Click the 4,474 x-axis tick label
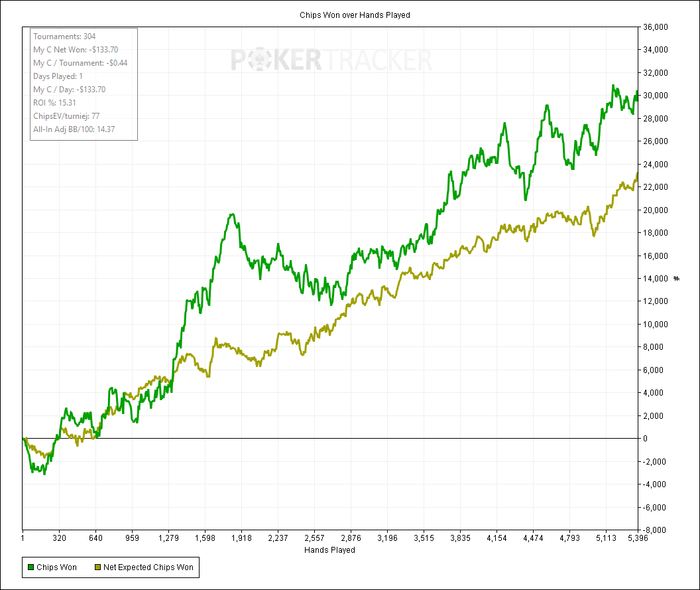Viewport: 700px width, 590px height. pyautogui.click(x=533, y=538)
